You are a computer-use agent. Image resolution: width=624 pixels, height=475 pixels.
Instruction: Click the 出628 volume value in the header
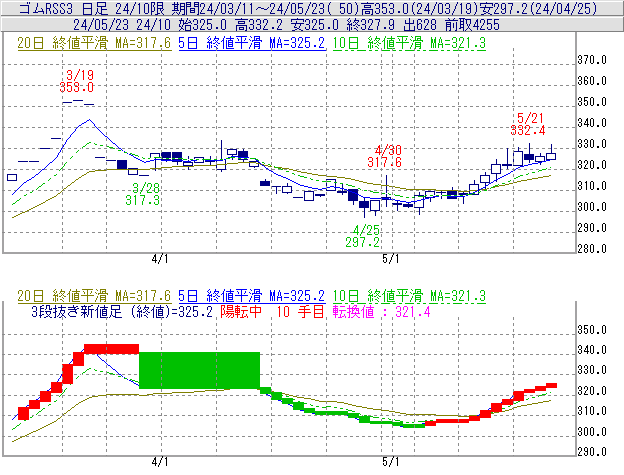pyautogui.click(x=420, y=25)
